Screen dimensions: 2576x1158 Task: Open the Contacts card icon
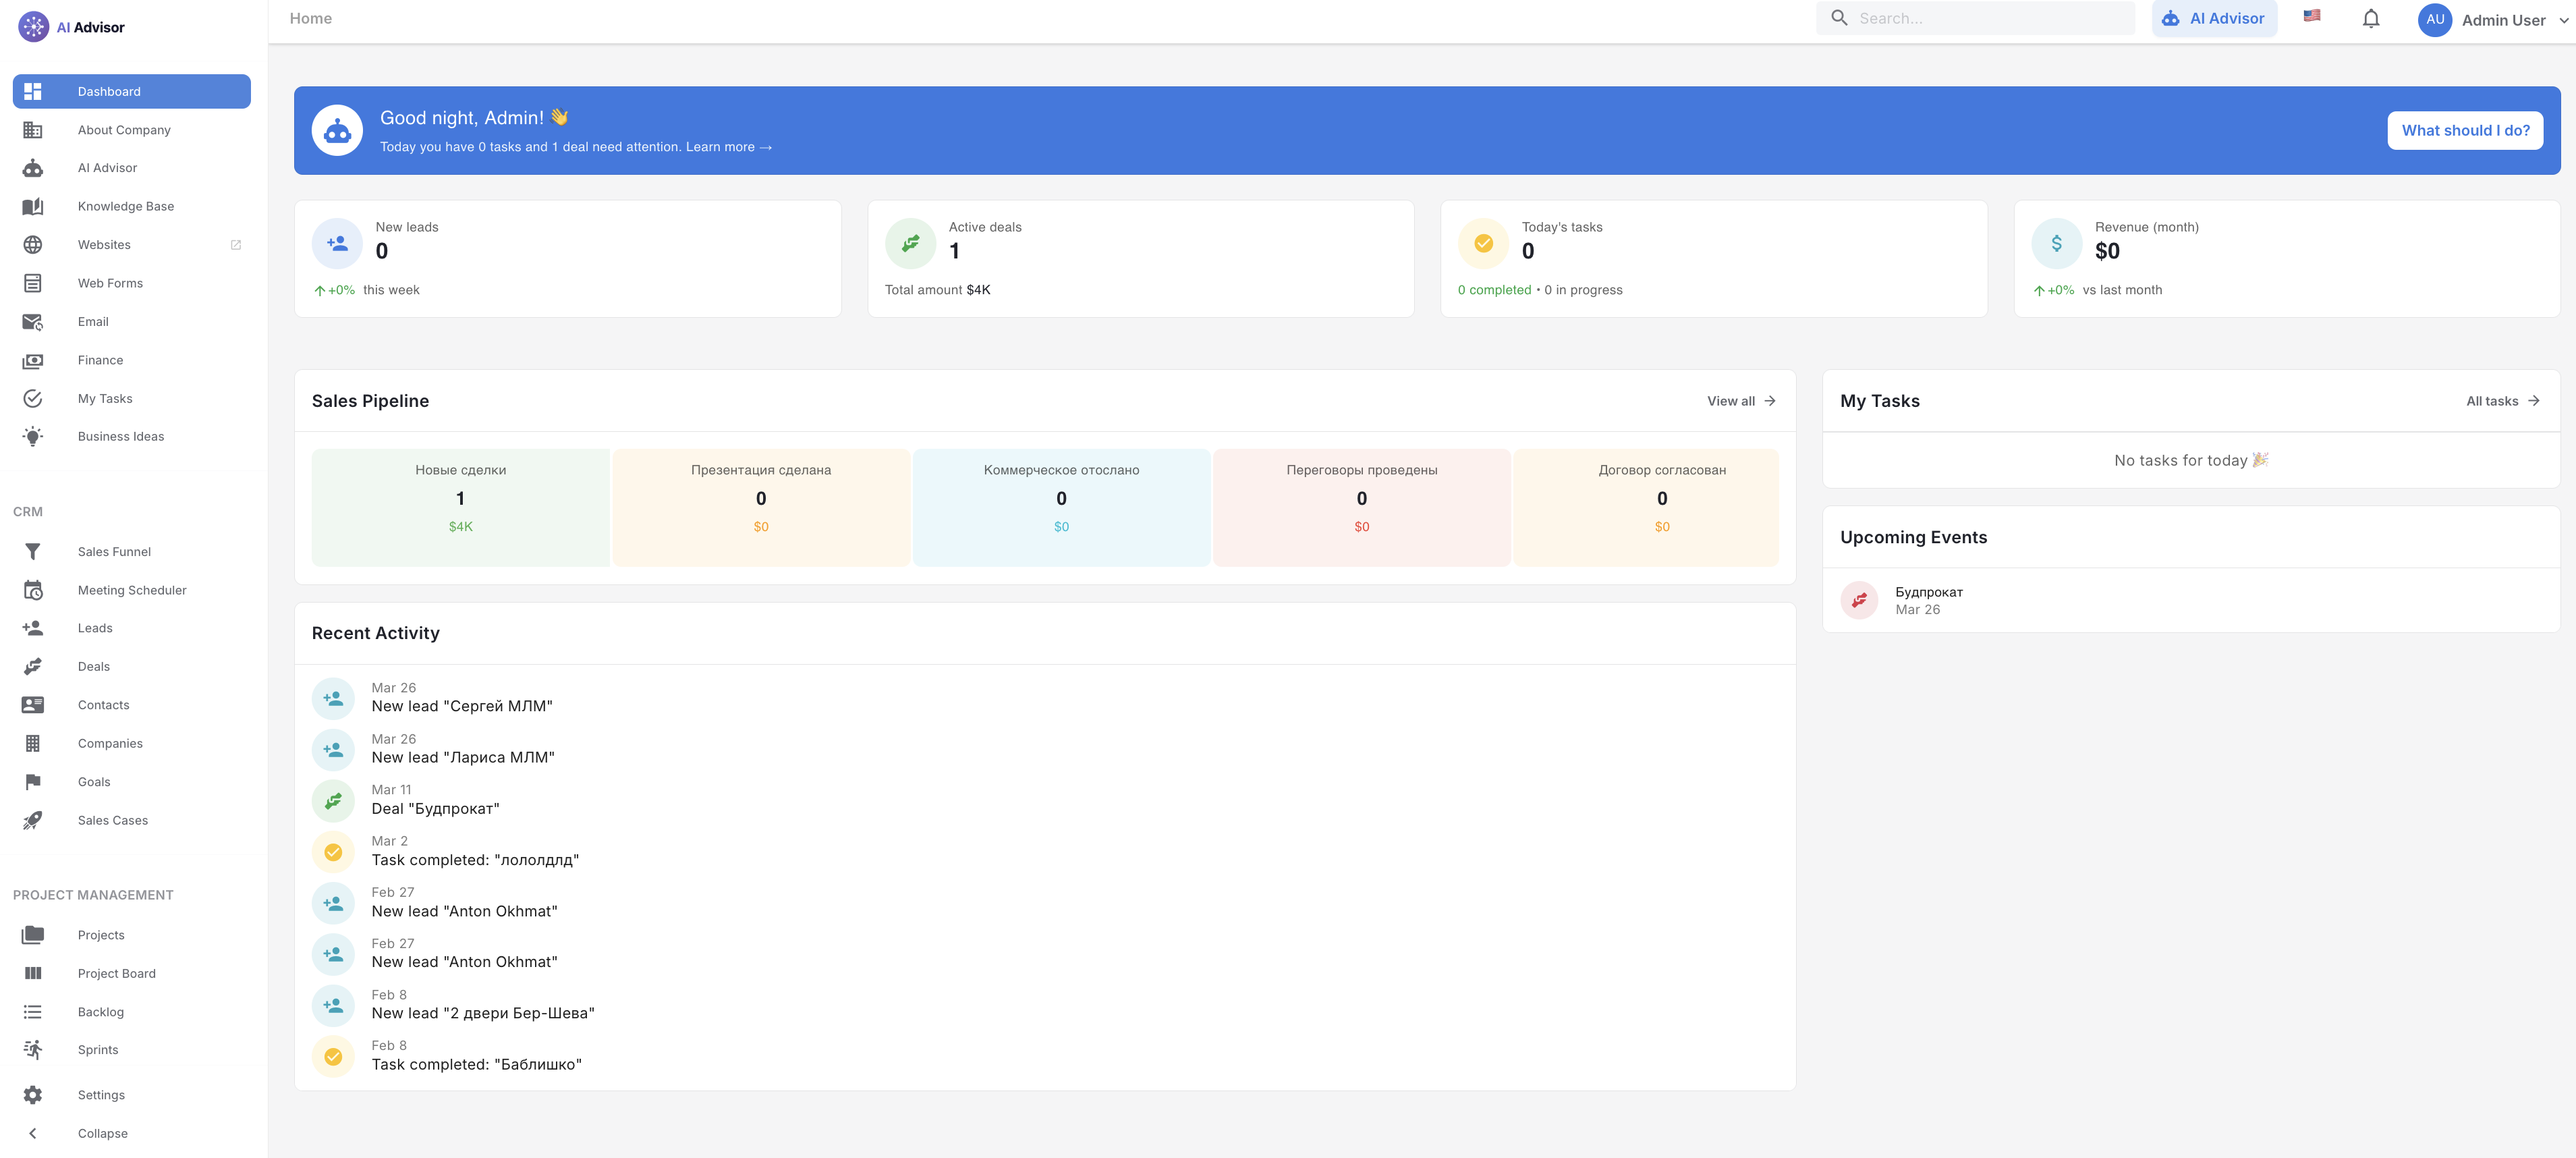coord(33,705)
